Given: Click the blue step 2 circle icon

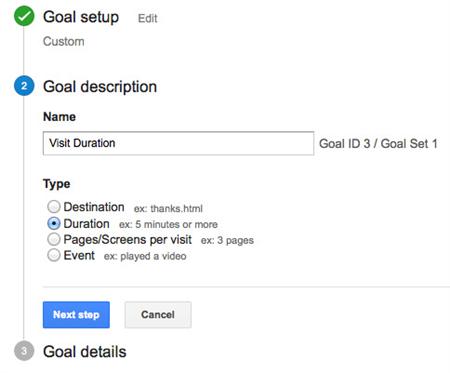Looking at the screenshot, I should pyautogui.click(x=24, y=86).
